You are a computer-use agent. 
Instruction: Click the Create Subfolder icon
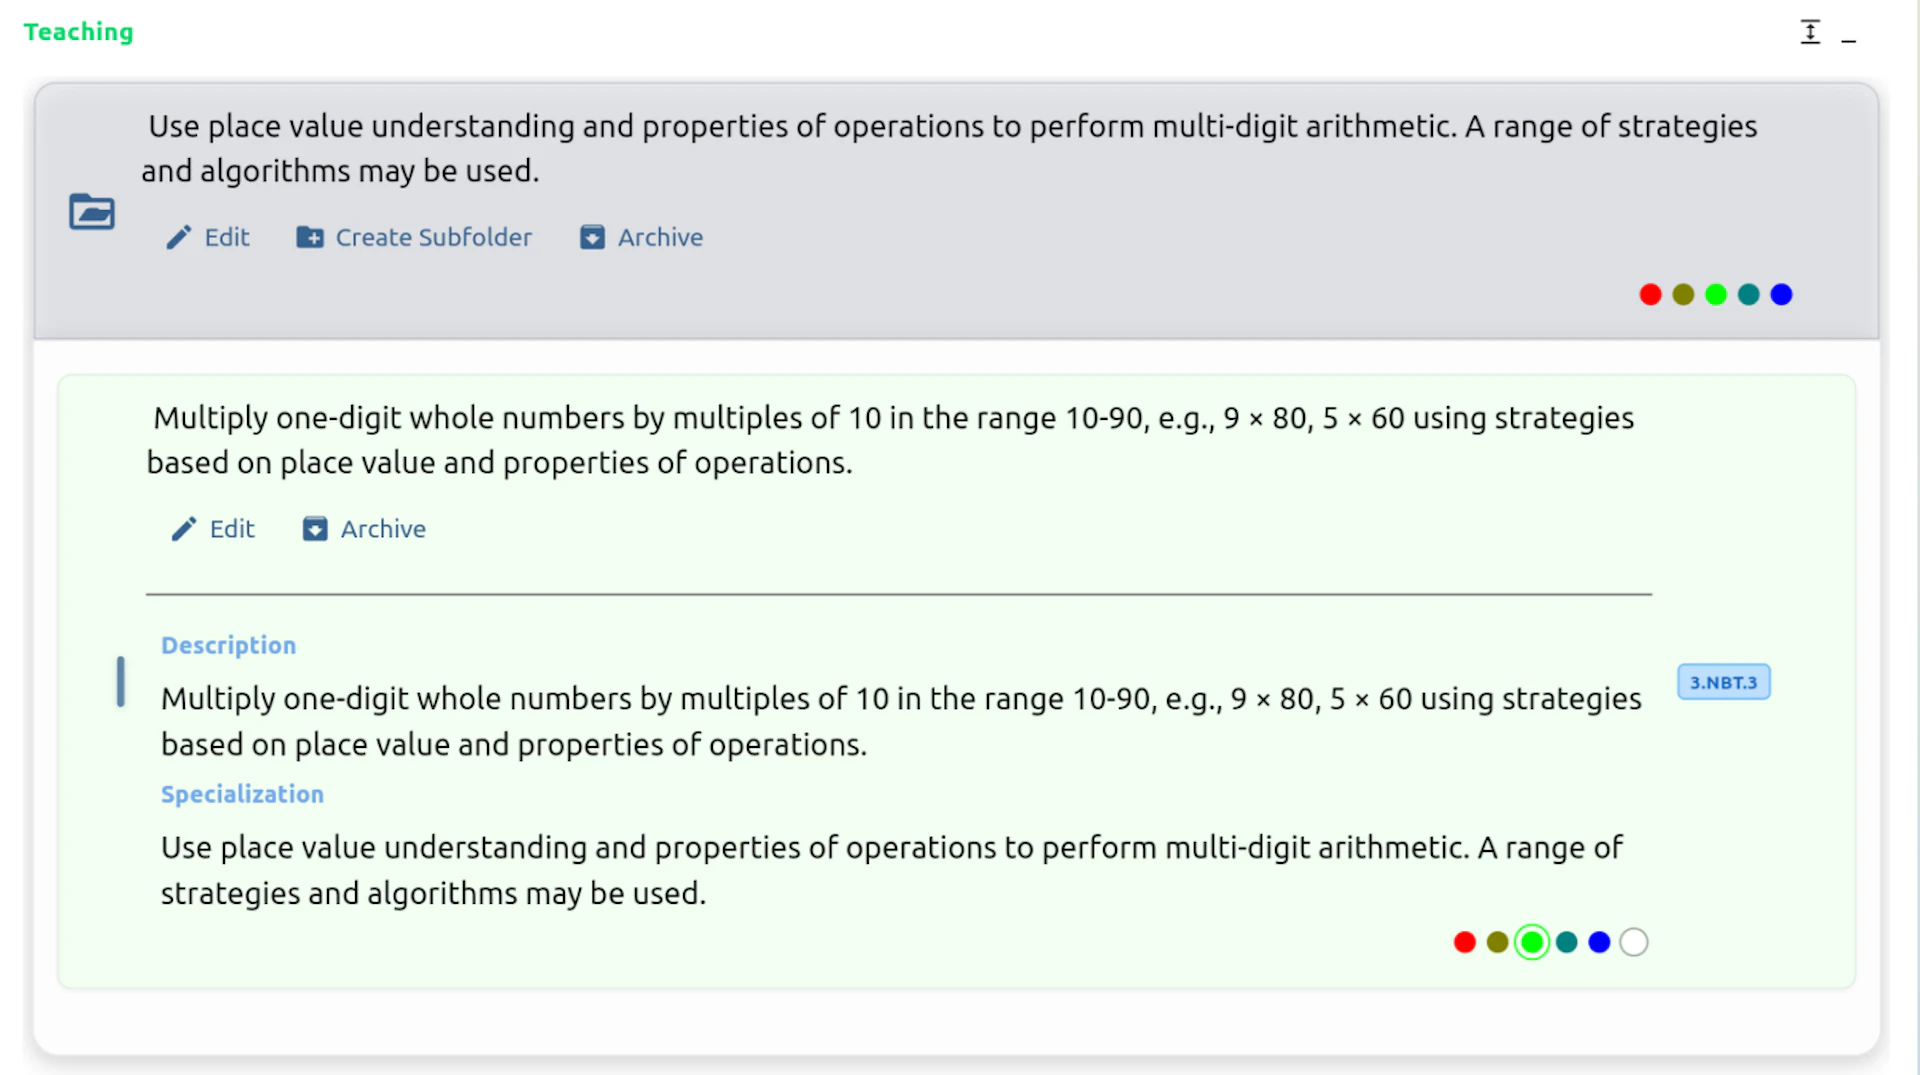310,237
